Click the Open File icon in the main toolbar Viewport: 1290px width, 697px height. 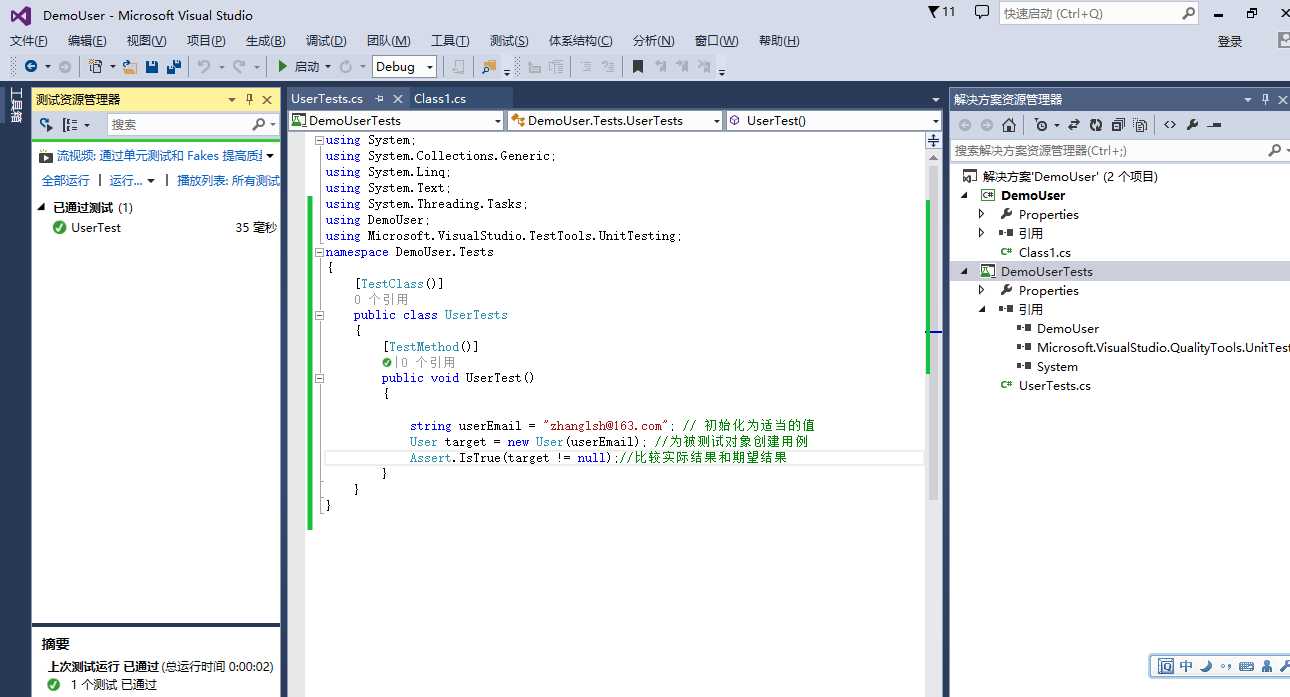(x=130, y=66)
